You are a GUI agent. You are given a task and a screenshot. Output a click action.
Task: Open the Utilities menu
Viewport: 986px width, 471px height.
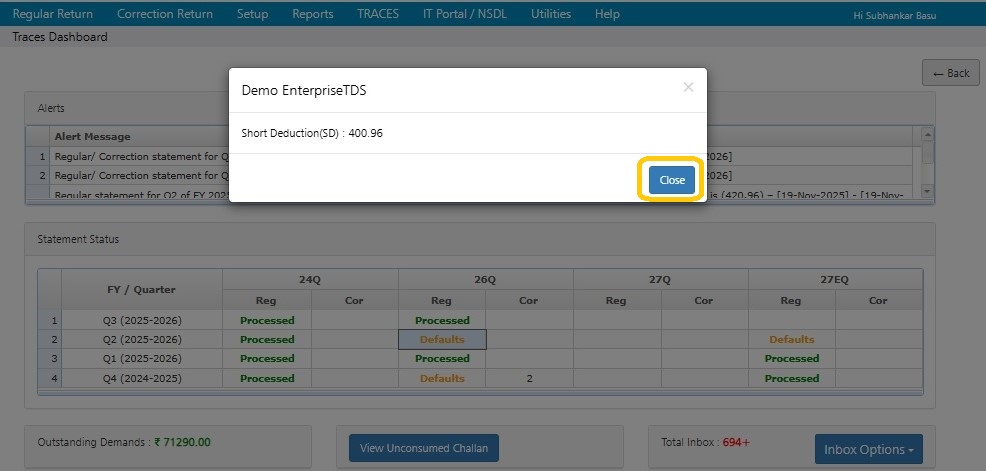click(551, 14)
